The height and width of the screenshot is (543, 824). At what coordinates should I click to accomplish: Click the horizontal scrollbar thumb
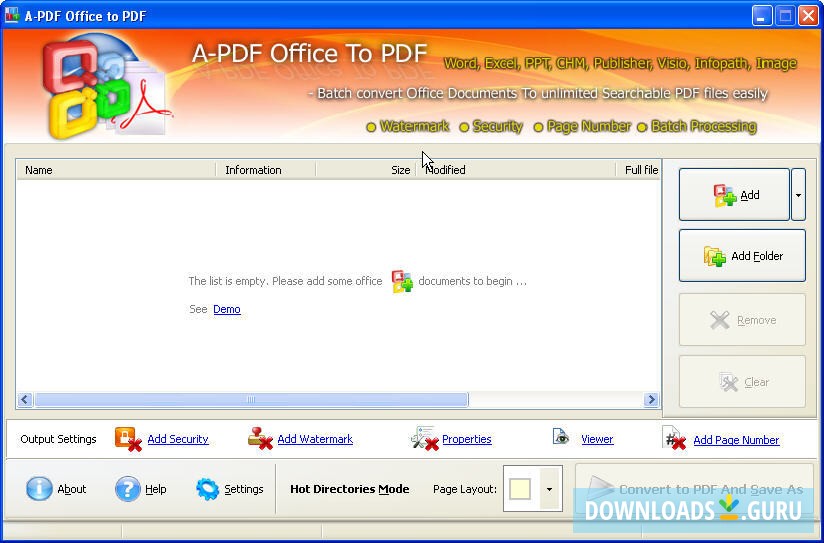pyautogui.click(x=251, y=399)
